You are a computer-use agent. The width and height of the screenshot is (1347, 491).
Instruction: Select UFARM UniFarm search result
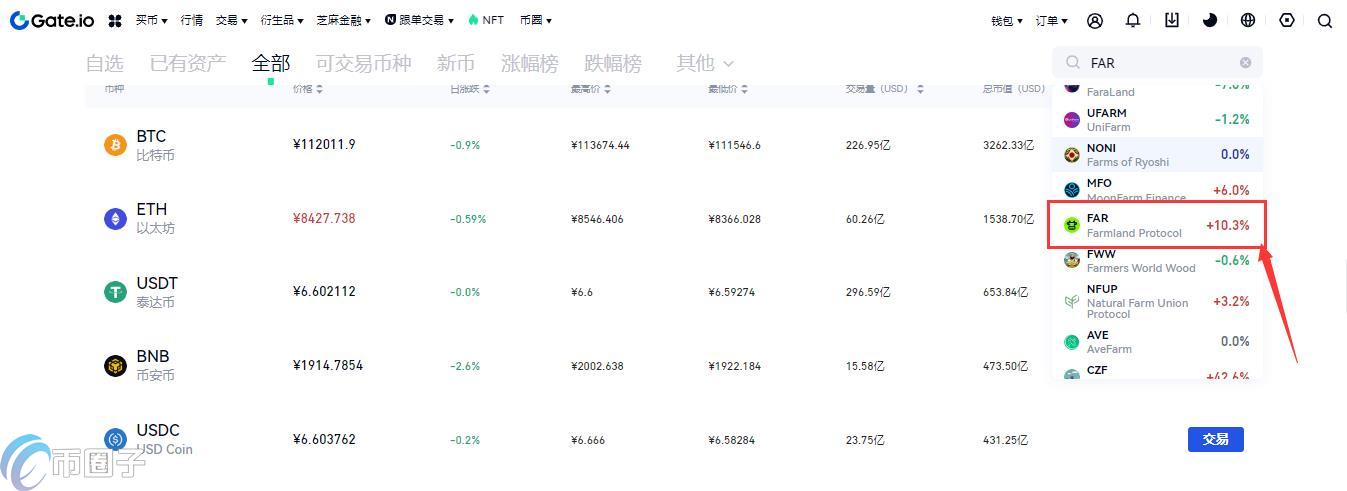tap(1157, 120)
